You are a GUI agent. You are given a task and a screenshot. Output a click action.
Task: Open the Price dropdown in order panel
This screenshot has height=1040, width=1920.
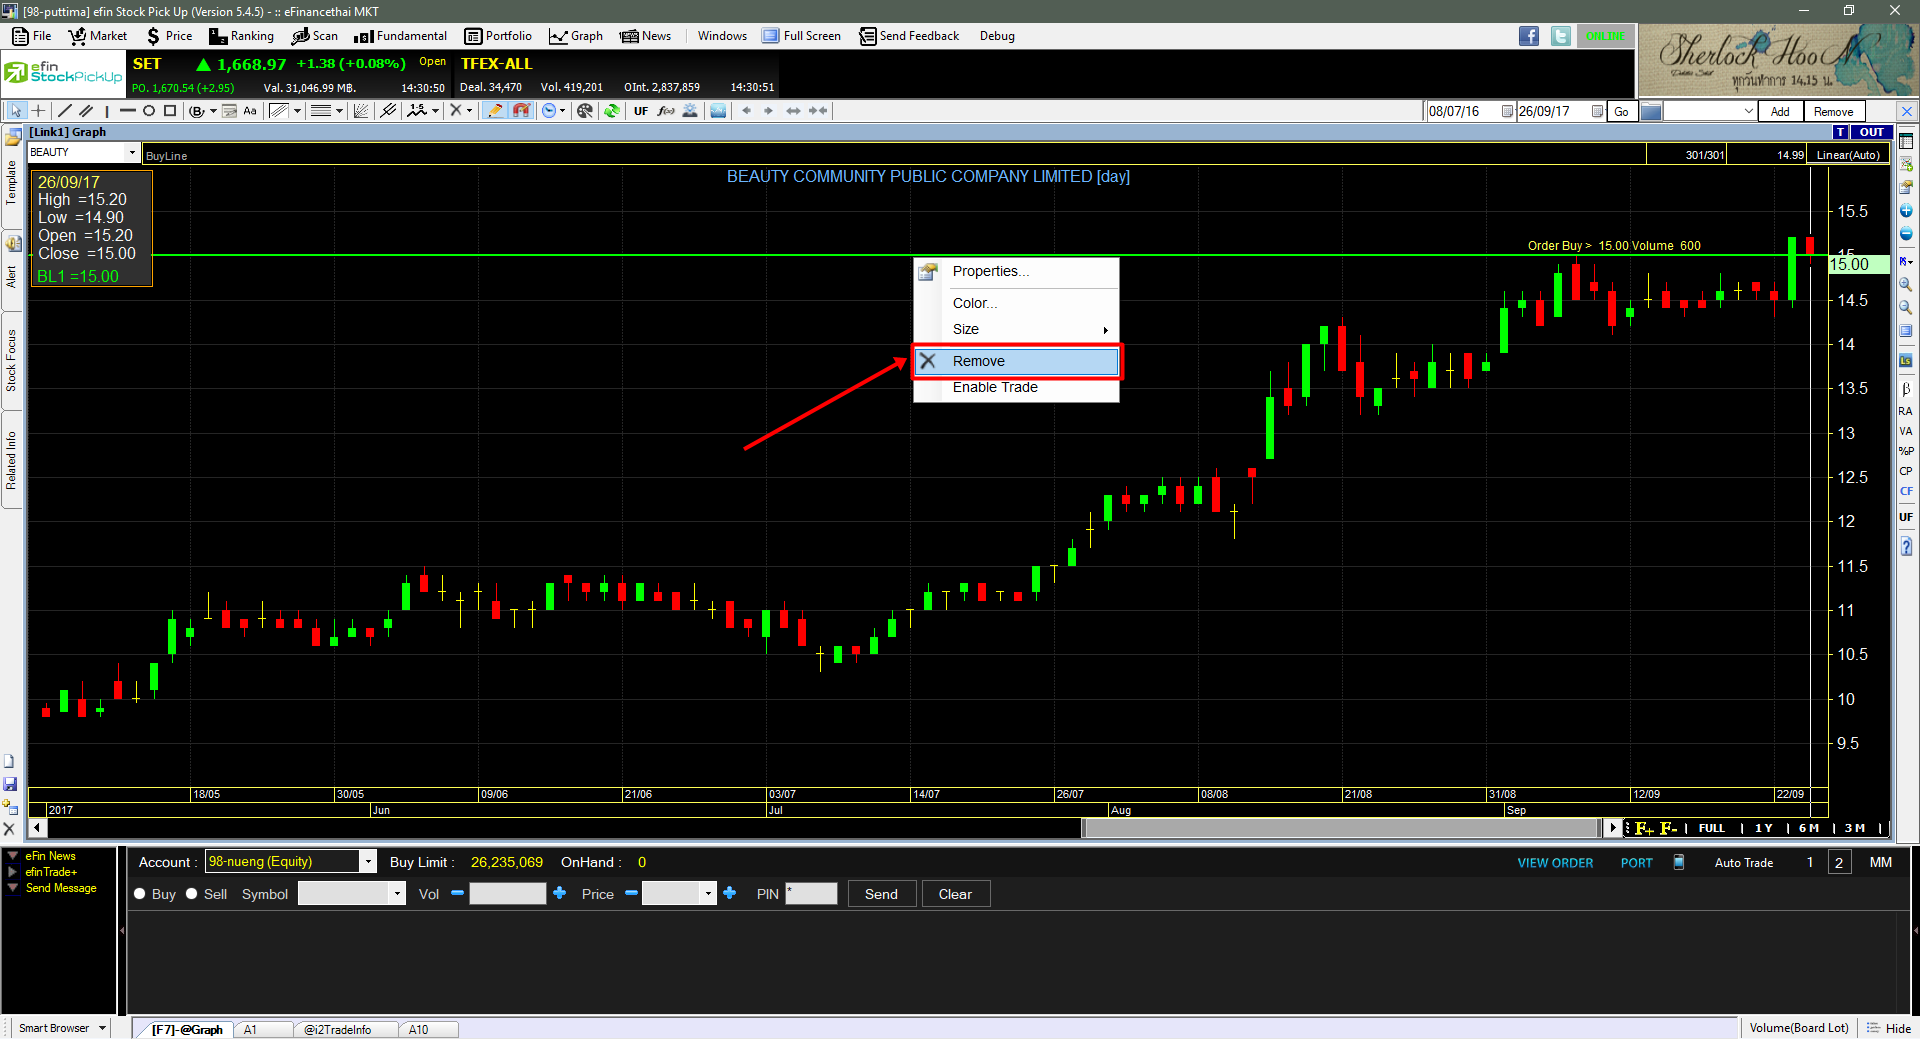coord(709,894)
